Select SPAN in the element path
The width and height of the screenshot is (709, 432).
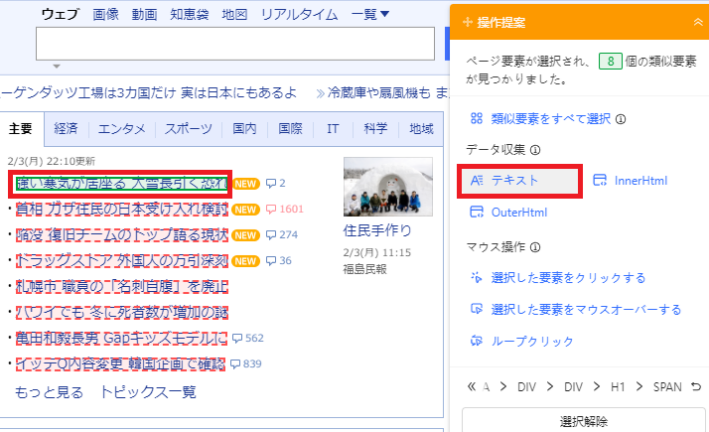click(667, 387)
